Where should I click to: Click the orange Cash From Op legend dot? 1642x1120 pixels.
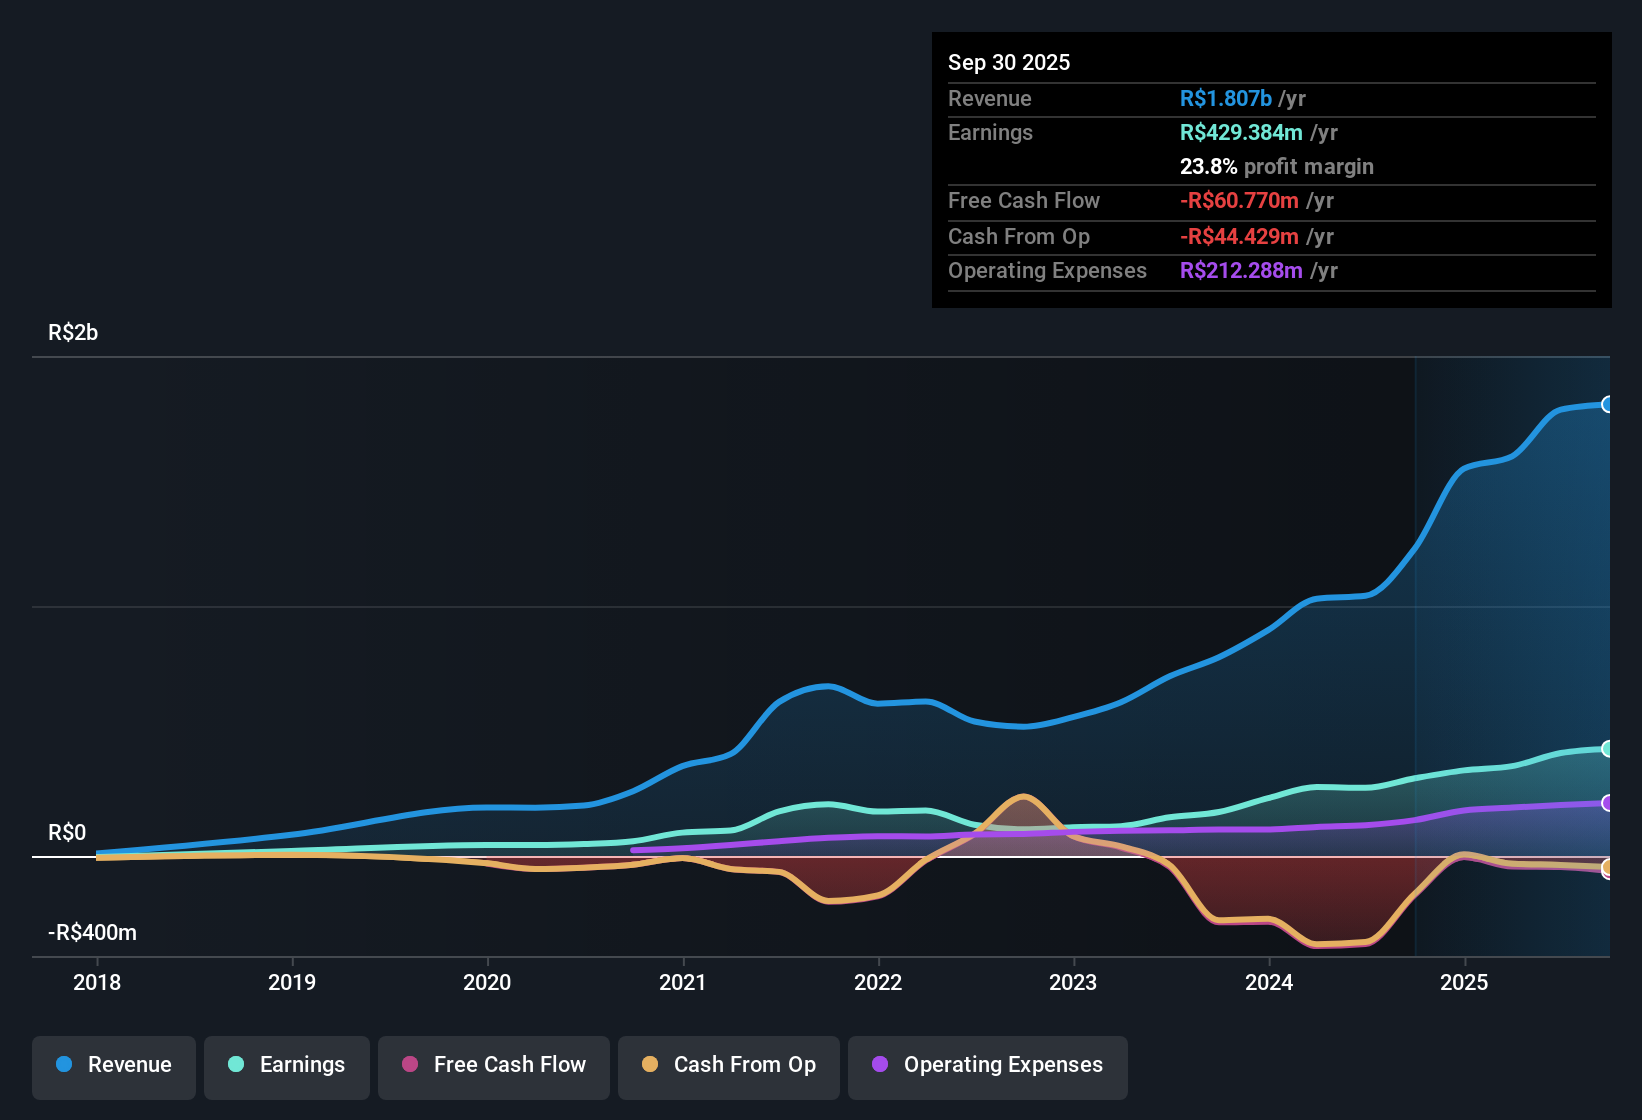(x=650, y=1065)
